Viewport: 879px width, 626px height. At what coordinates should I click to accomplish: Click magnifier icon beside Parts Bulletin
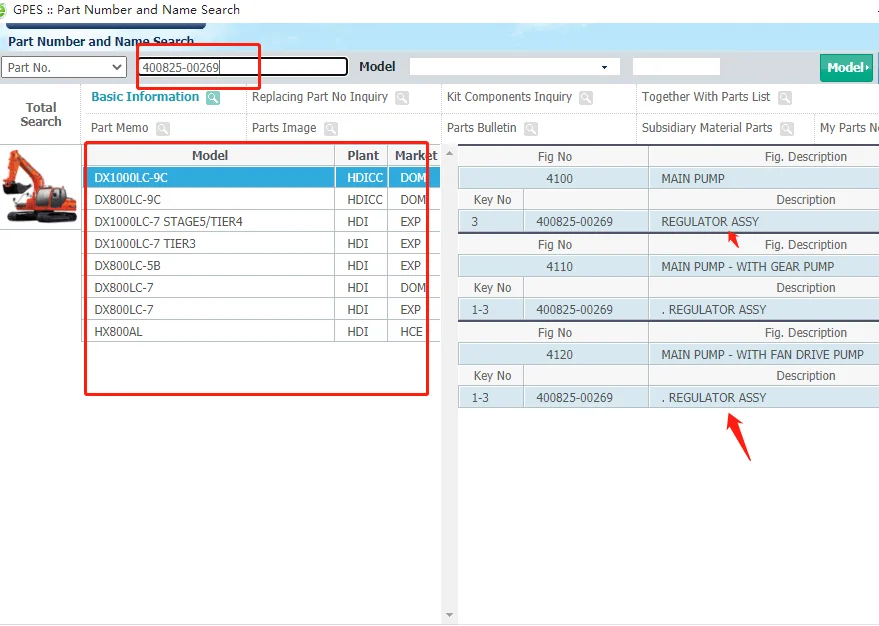tap(531, 129)
